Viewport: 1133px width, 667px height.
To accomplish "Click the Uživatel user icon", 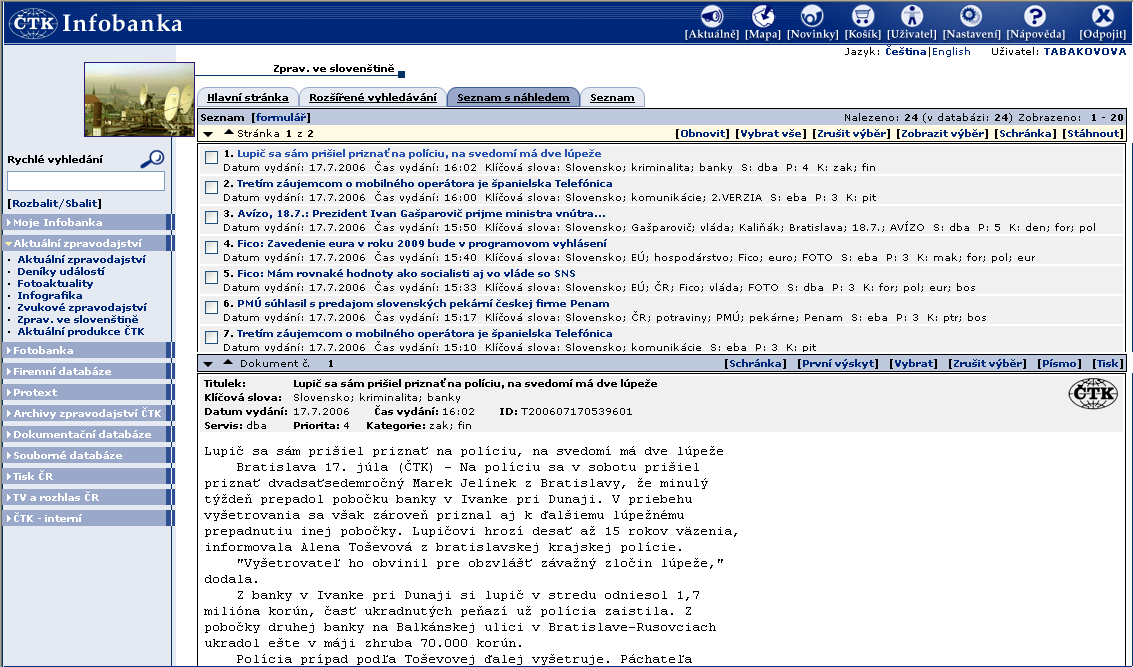I will tap(912, 17).
